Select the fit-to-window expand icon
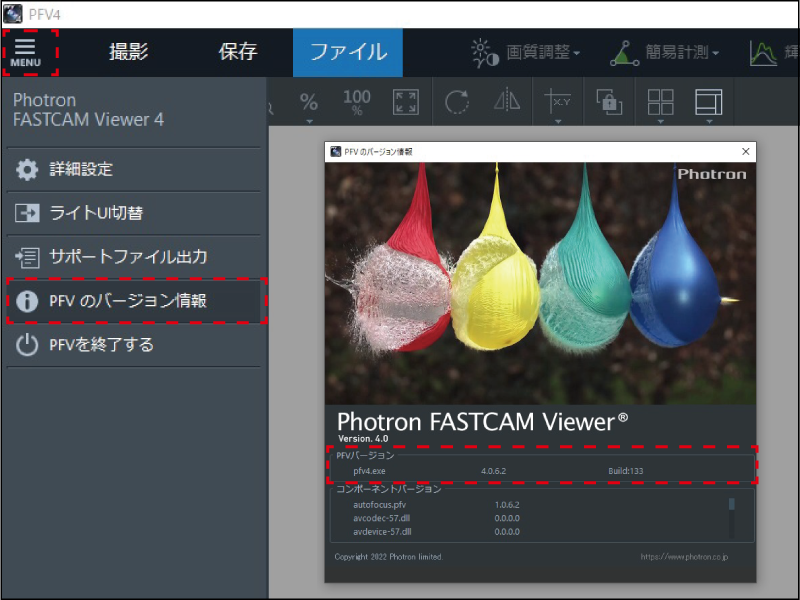The image size is (800, 600). [406, 102]
